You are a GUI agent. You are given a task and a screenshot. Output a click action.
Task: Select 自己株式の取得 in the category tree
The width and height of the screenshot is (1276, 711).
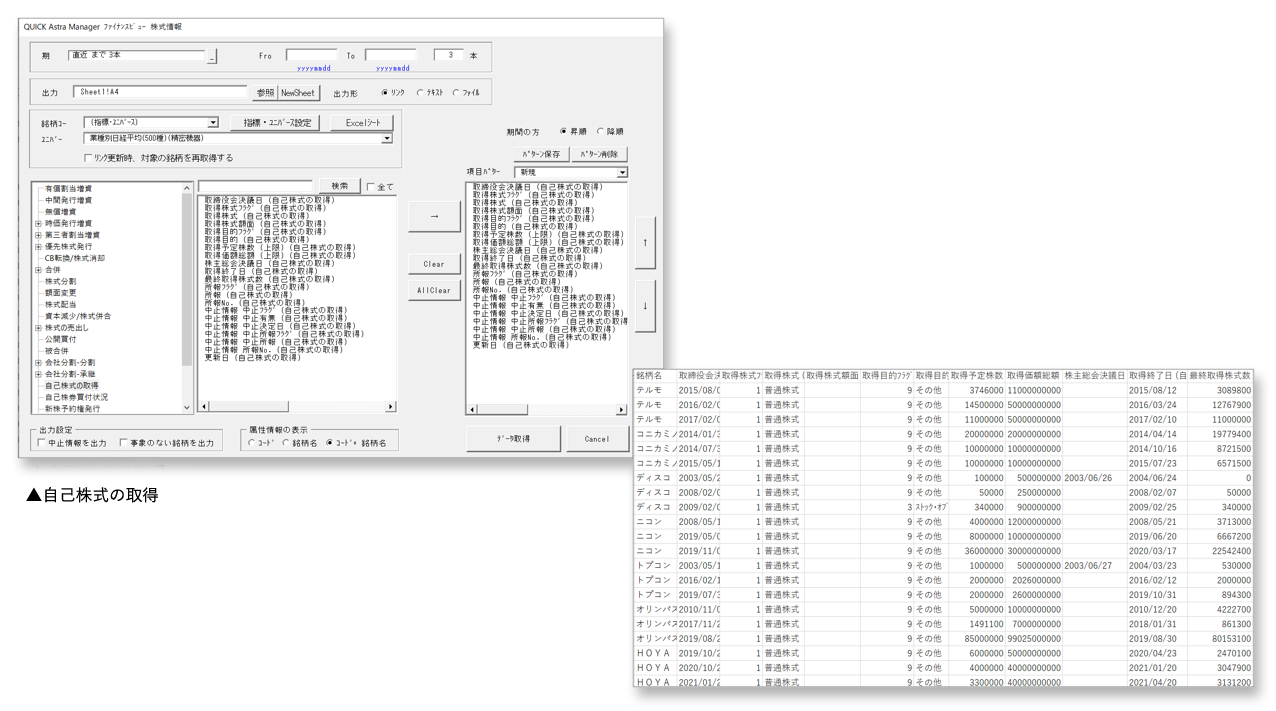(72, 385)
